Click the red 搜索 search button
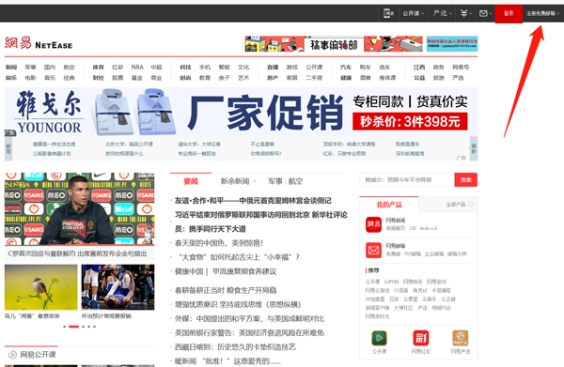Screen dimensions: 564x367 (466, 180)
